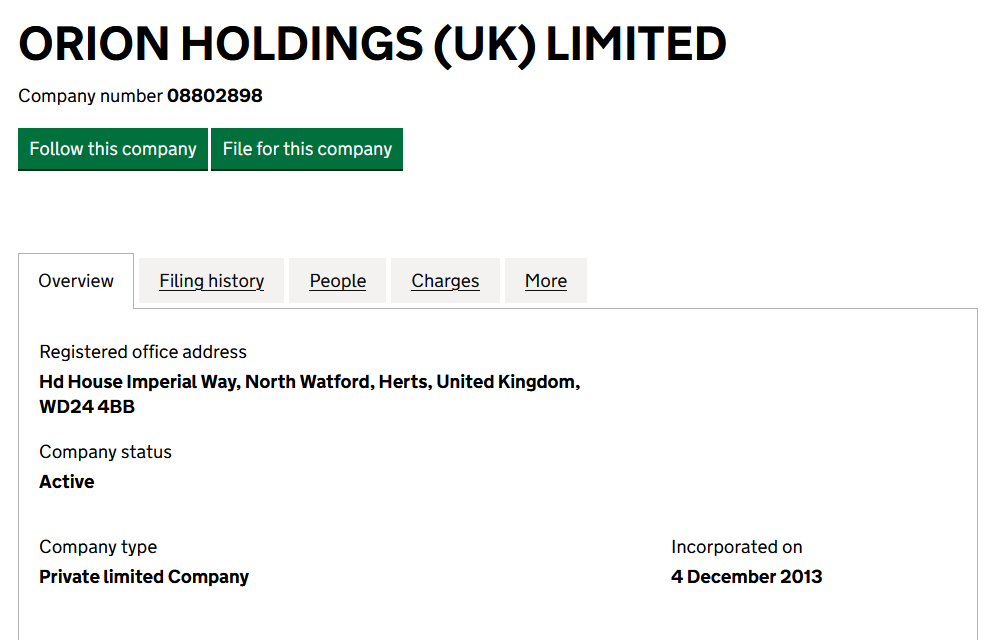
Task: Click the Private limited Company value
Action: [x=144, y=577]
